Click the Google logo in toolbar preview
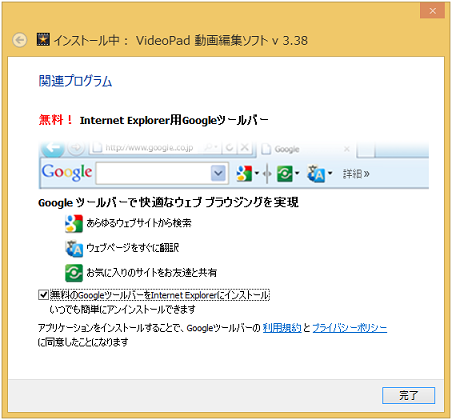Image resolution: width=452 pixels, height=420 pixels. (x=67, y=172)
